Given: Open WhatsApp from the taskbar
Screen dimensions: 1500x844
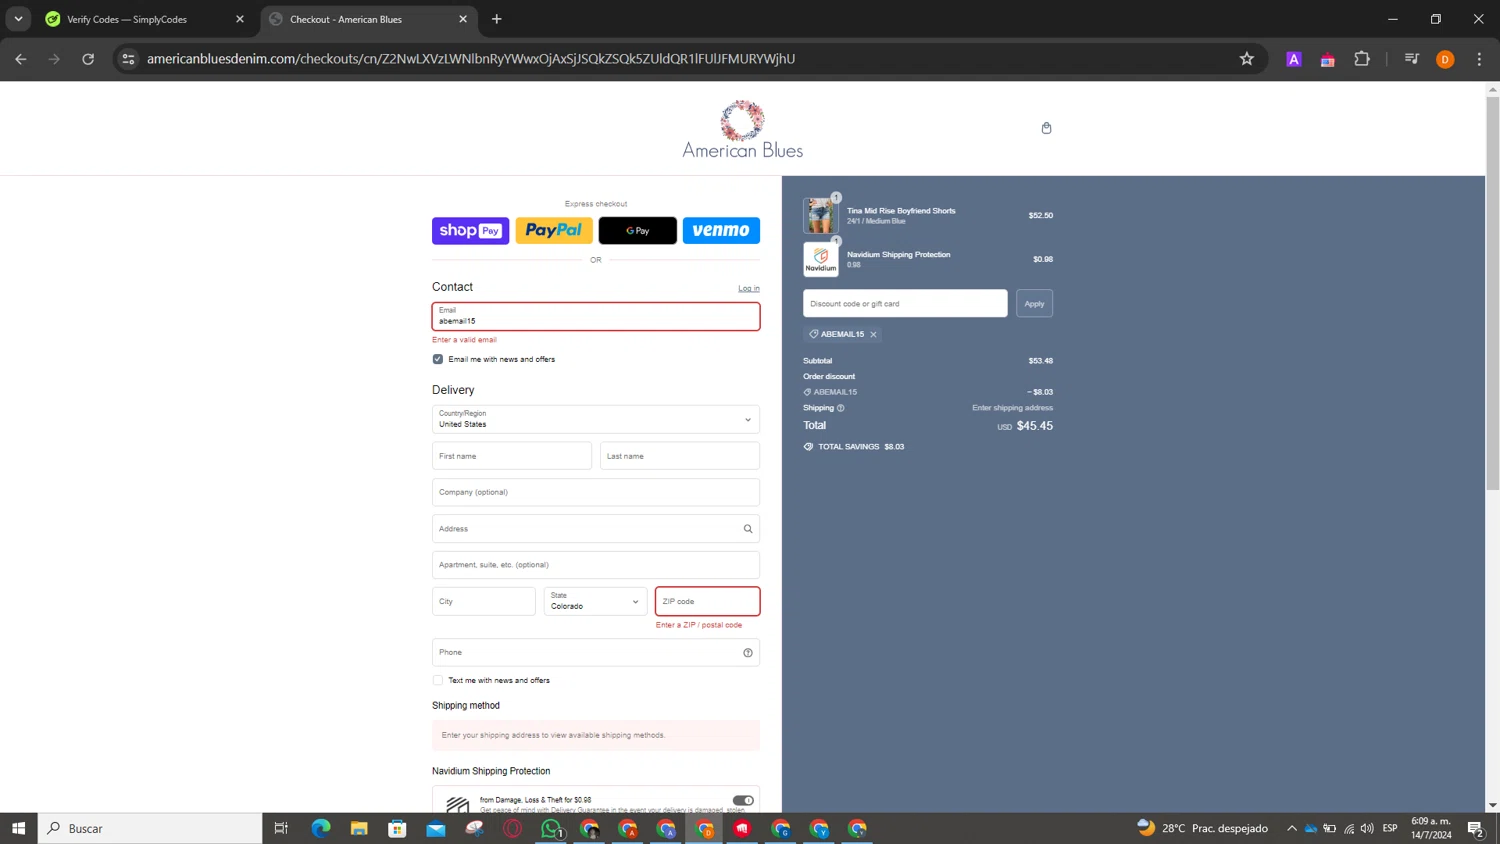Looking at the screenshot, I should [x=551, y=828].
